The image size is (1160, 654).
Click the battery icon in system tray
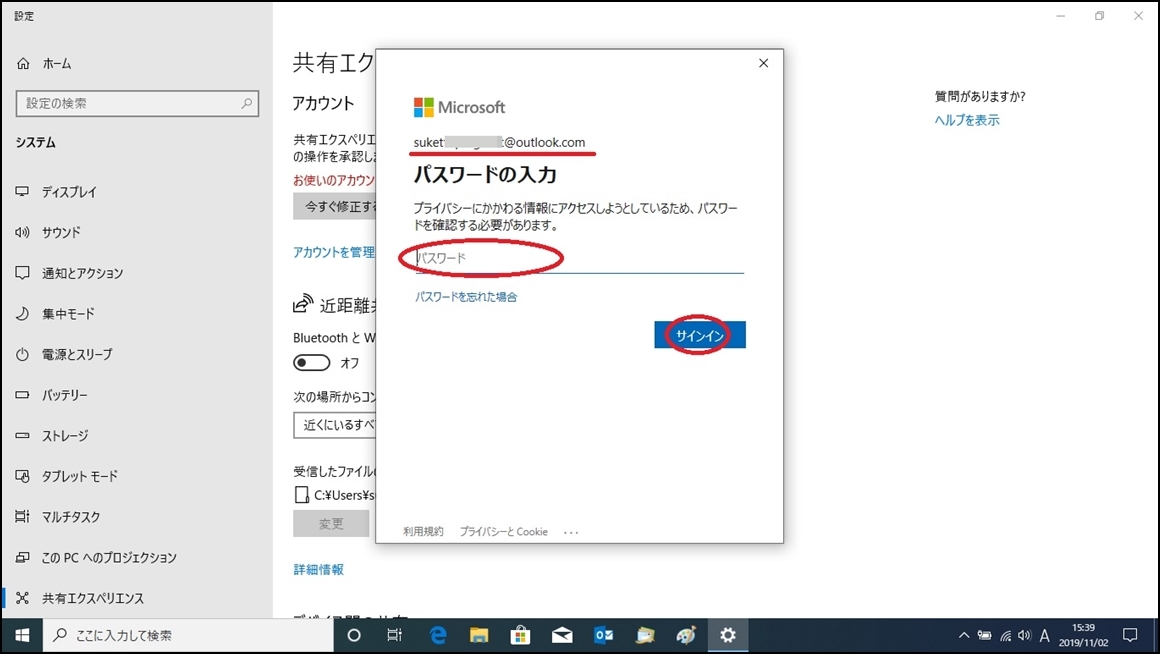point(985,636)
